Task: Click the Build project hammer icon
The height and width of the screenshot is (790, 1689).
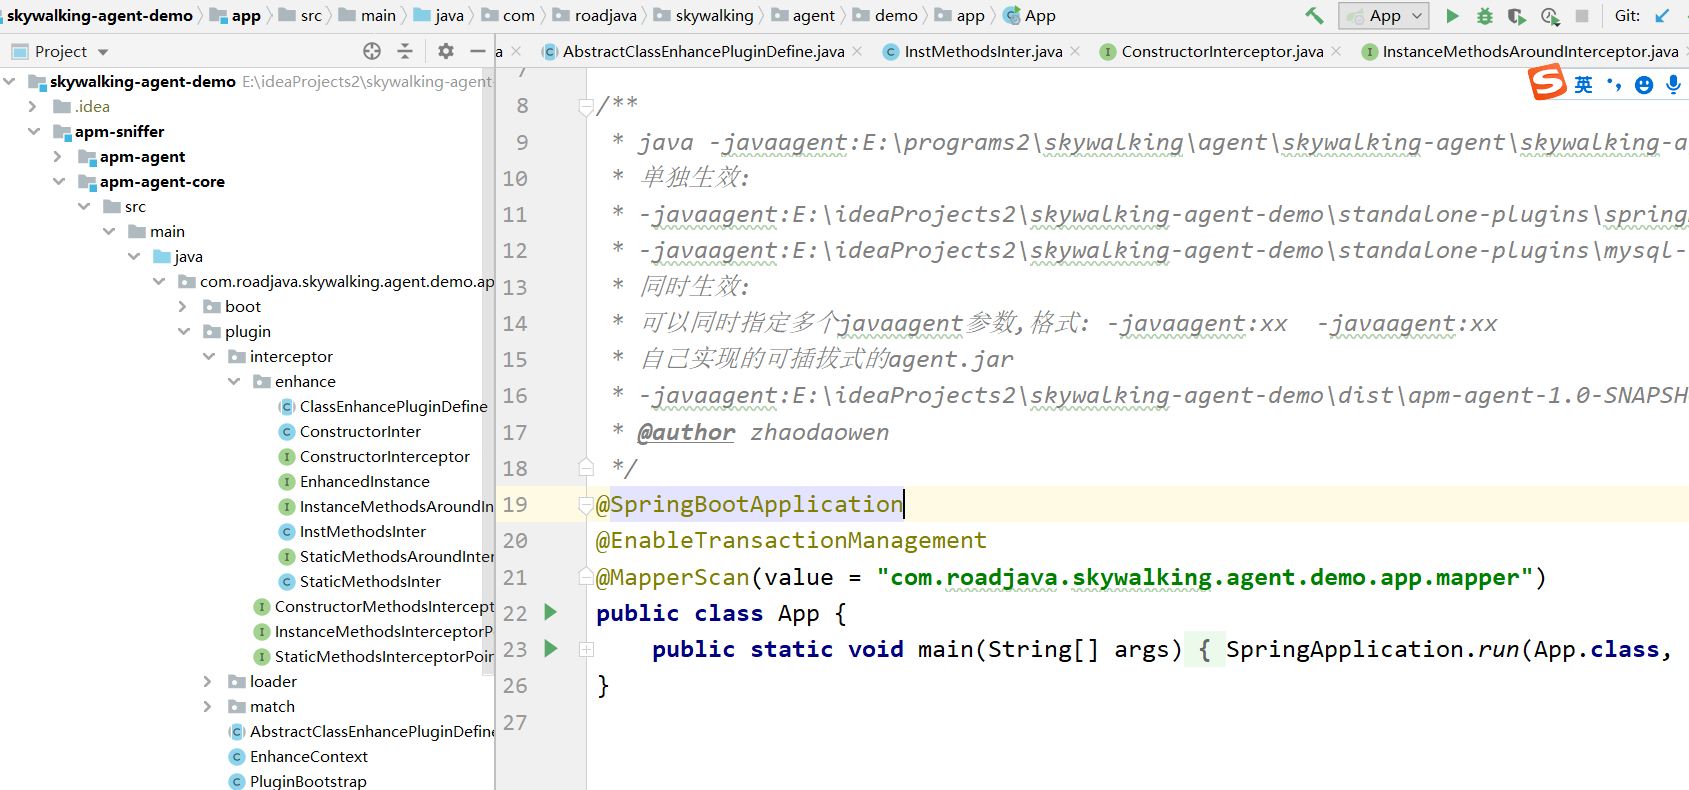Action: point(1314,15)
